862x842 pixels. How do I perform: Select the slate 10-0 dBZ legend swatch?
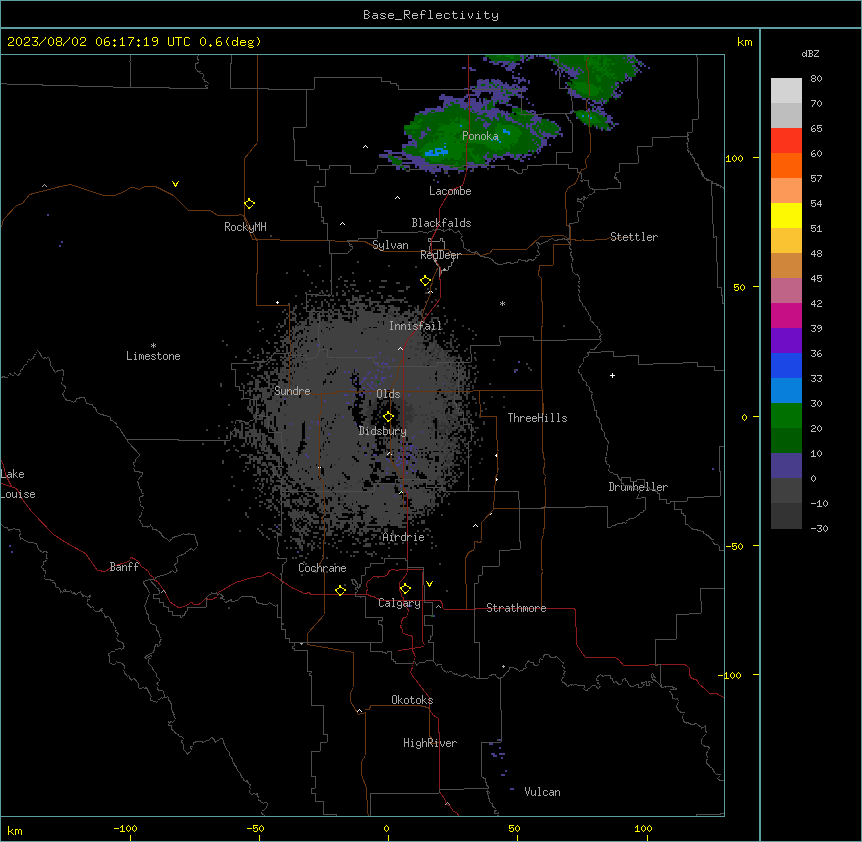click(786, 466)
